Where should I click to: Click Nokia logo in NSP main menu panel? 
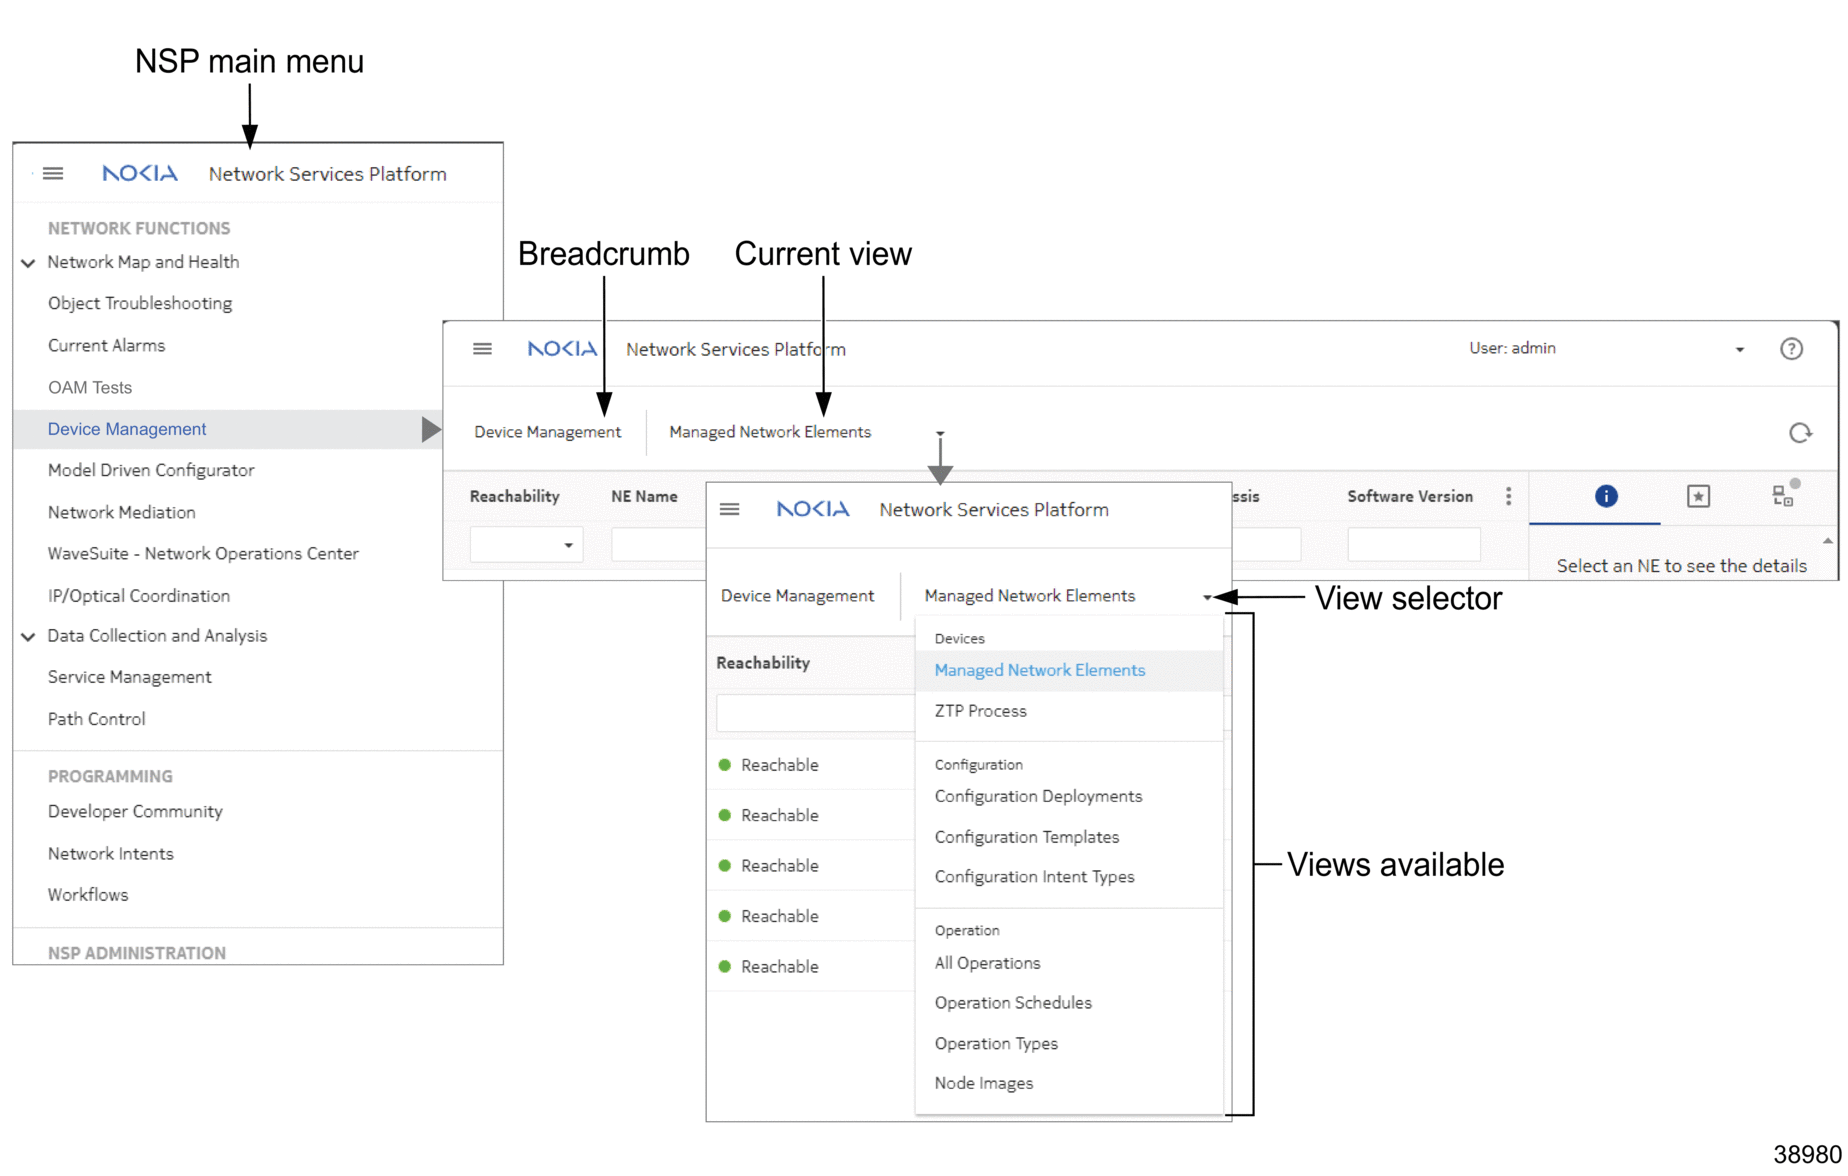point(140,174)
